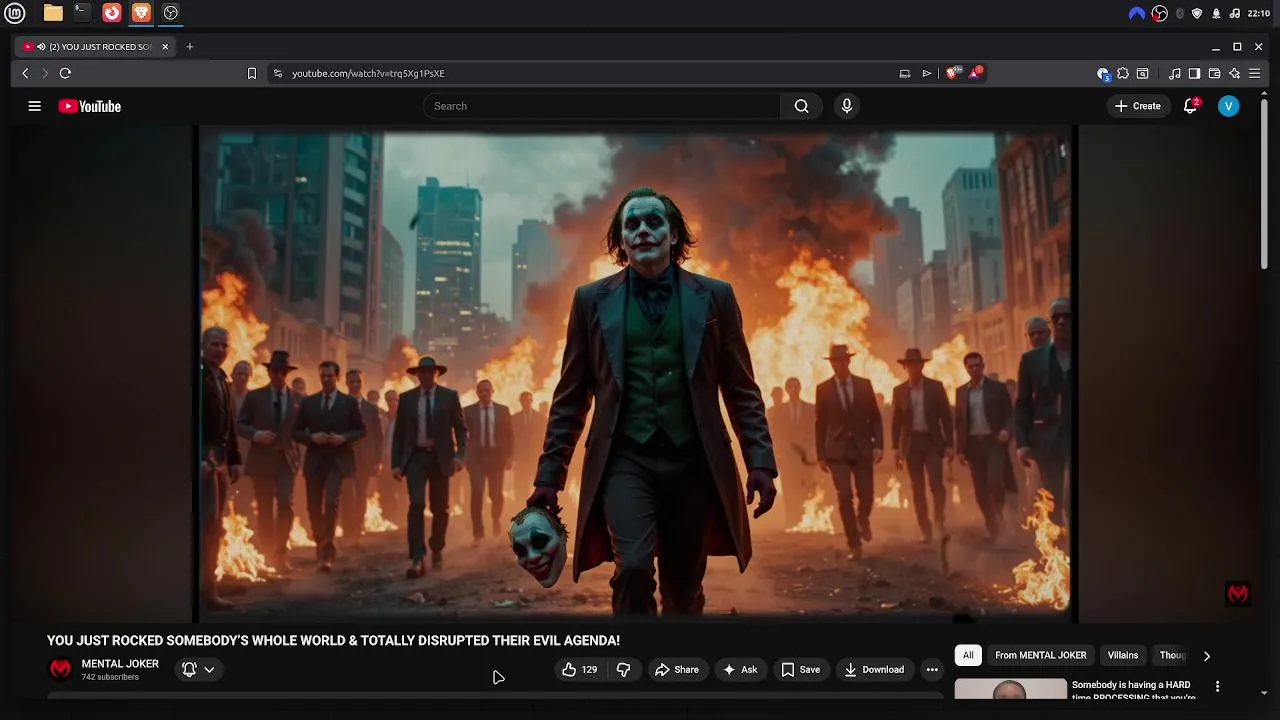Open a new browser tab
Screen dimensions: 1280x720
[190, 47]
